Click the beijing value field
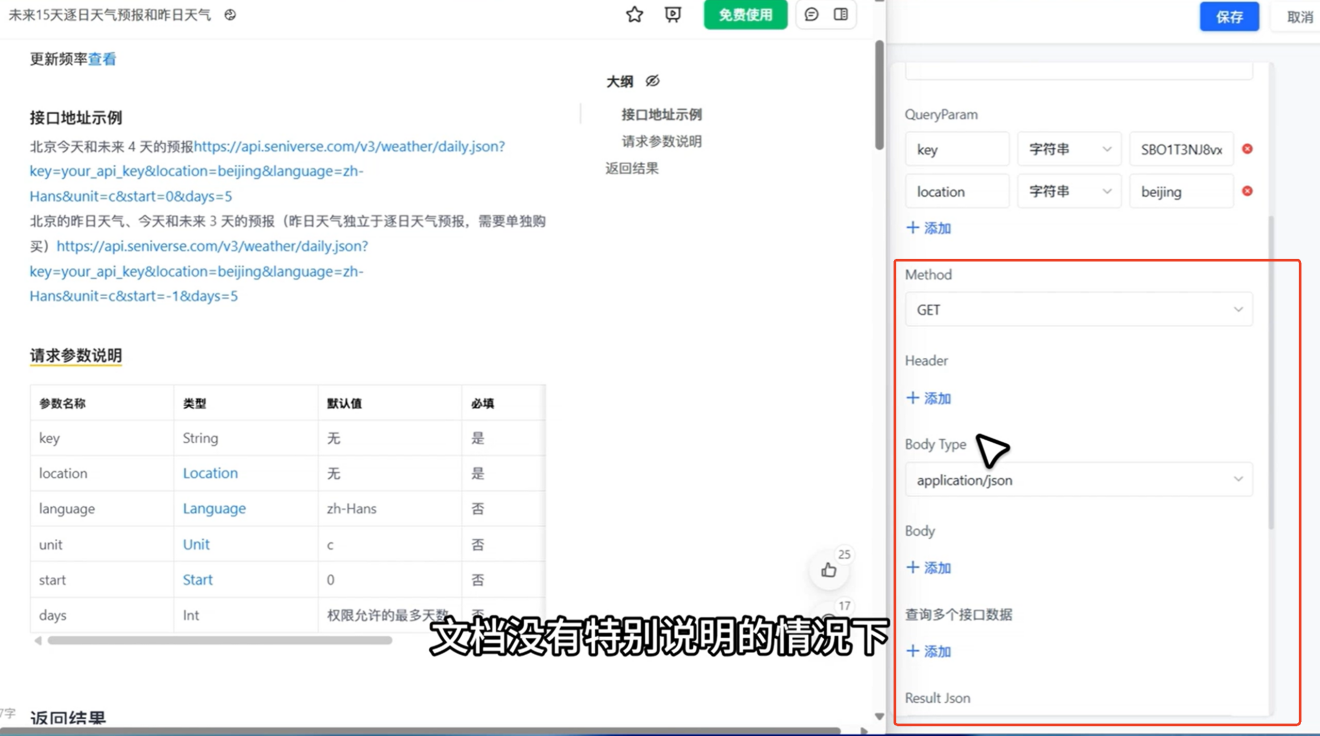Viewport: 1320px width, 736px height. 1181,191
